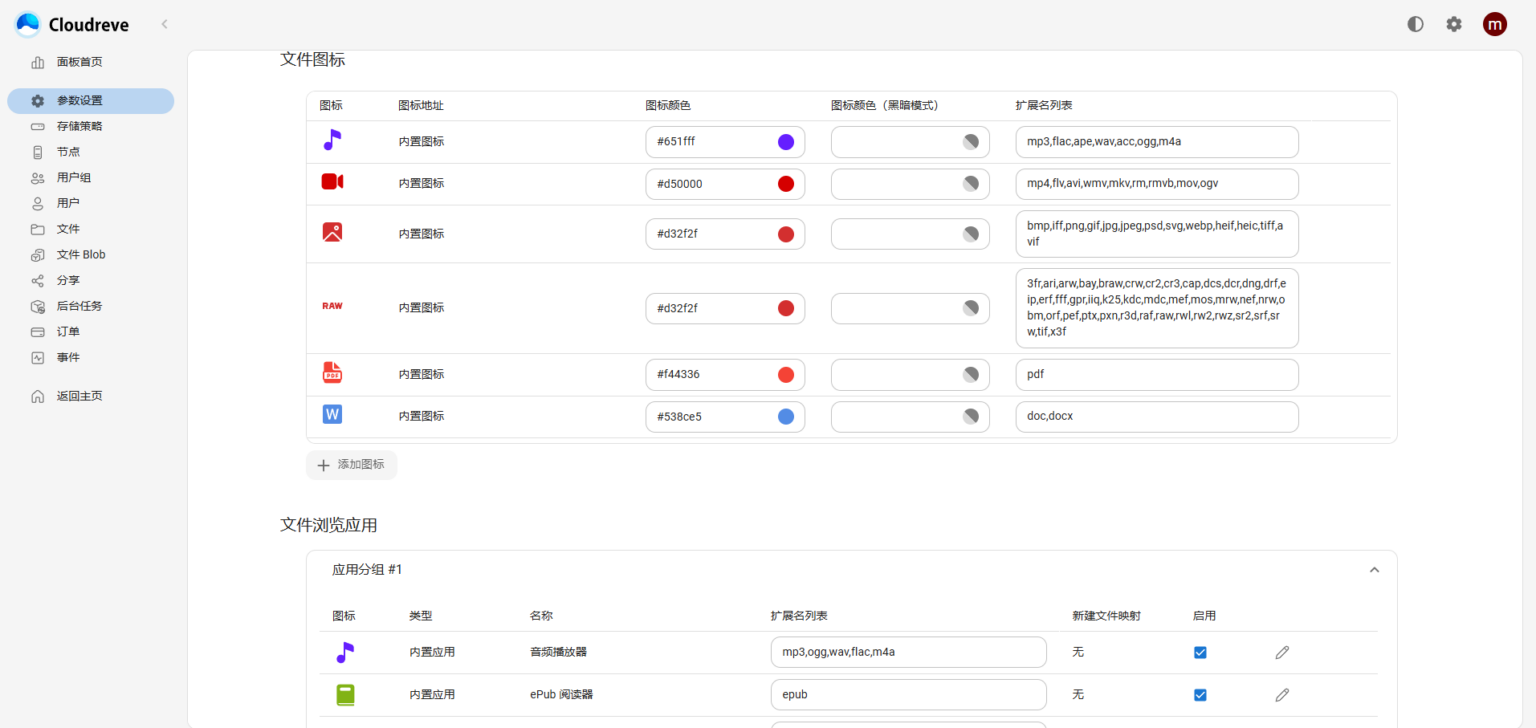Set dark mode color for the mp3 row
The height and width of the screenshot is (728, 1536).
pos(970,142)
